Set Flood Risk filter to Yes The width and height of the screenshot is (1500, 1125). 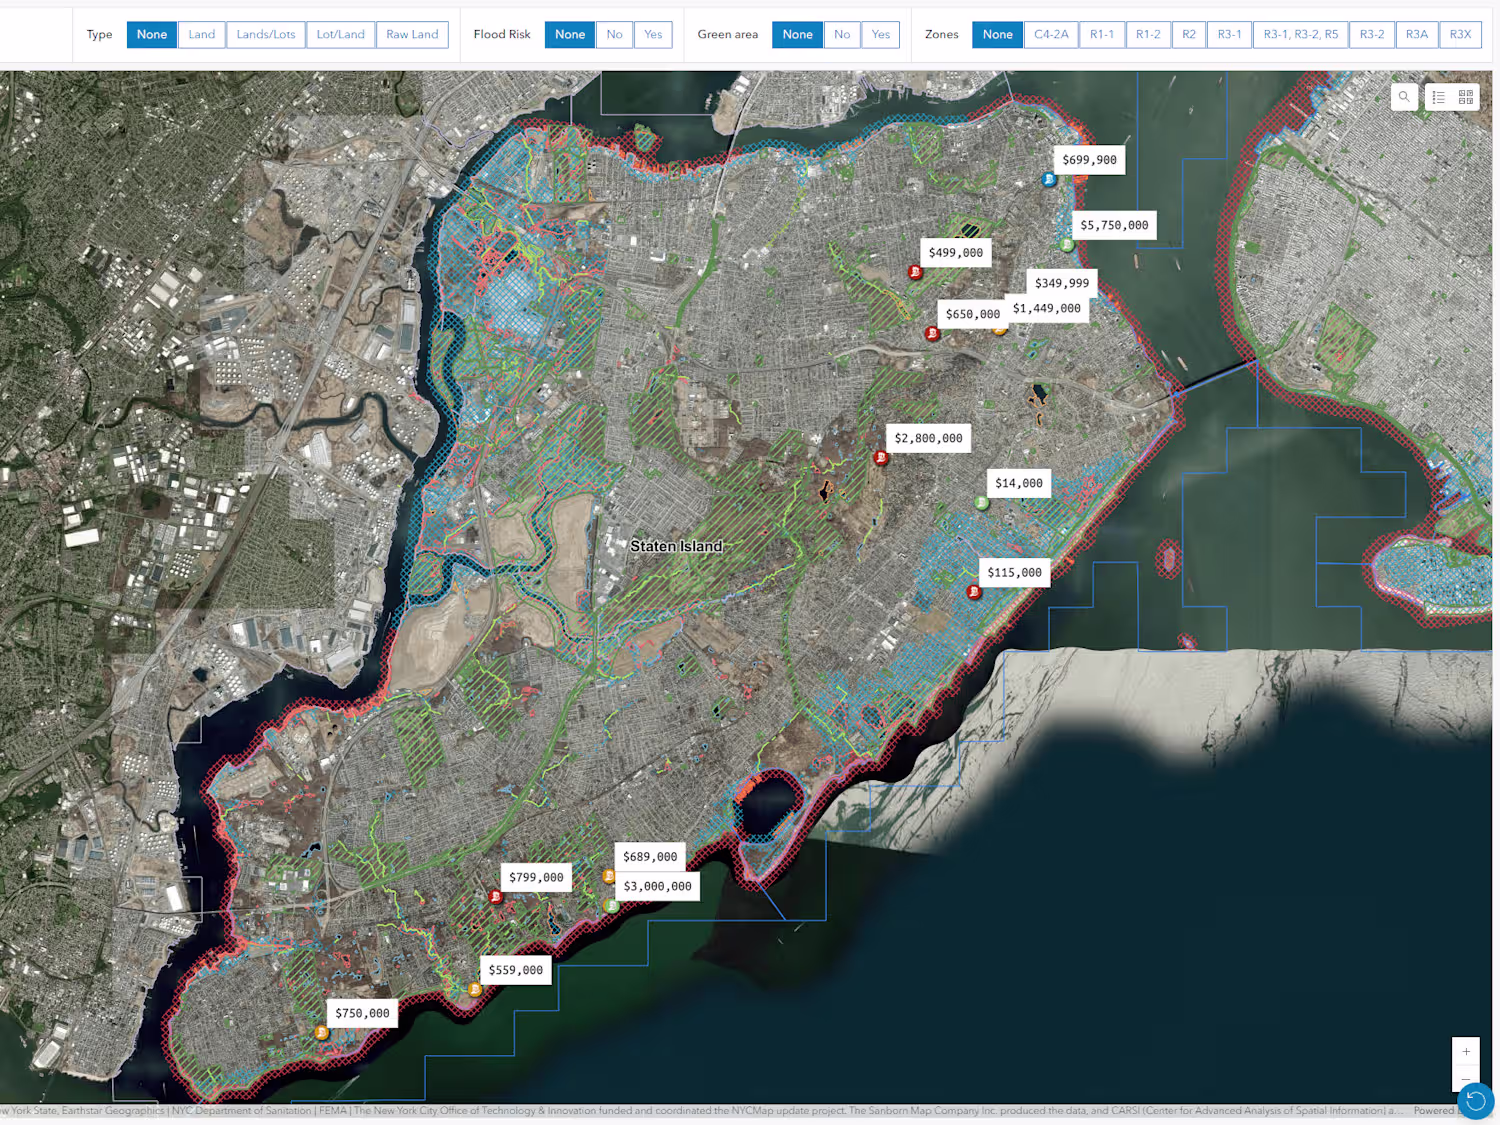coord(653,34)
